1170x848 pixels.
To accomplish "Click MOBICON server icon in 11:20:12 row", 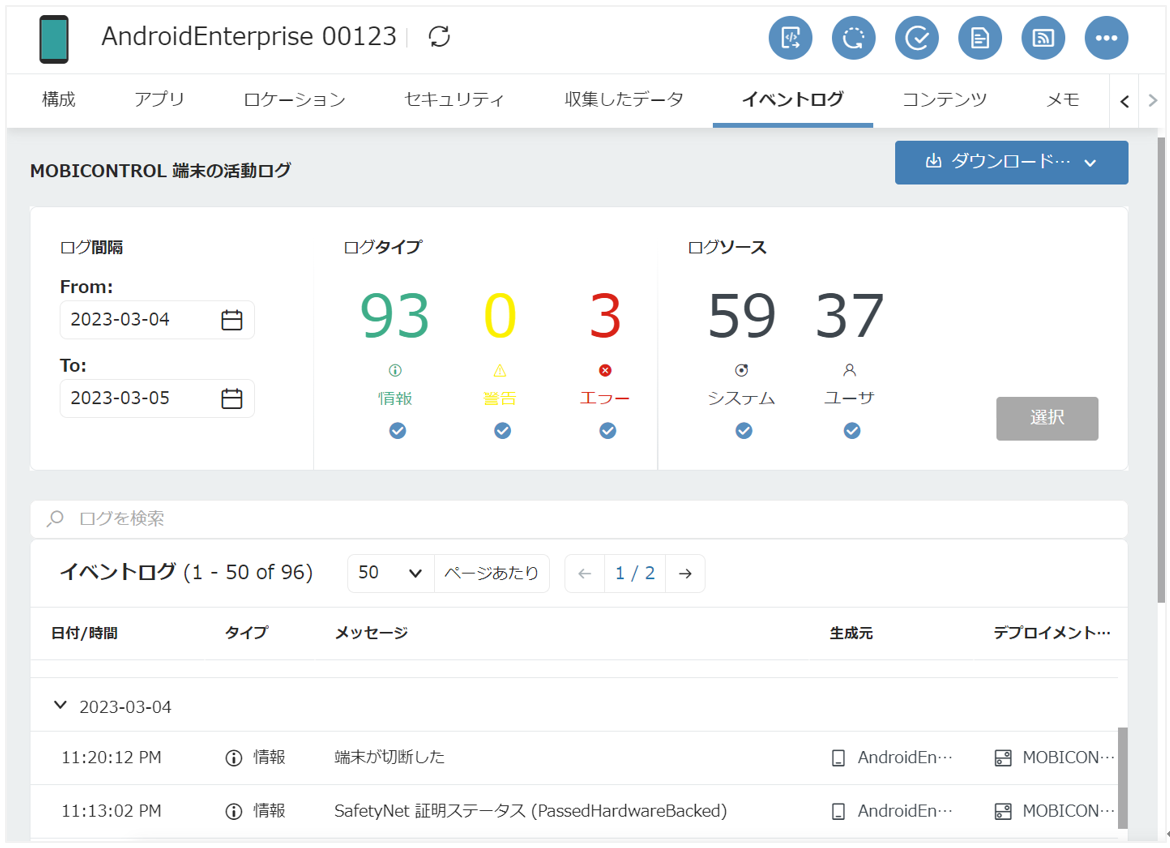I will click(x=1004, y=758).
